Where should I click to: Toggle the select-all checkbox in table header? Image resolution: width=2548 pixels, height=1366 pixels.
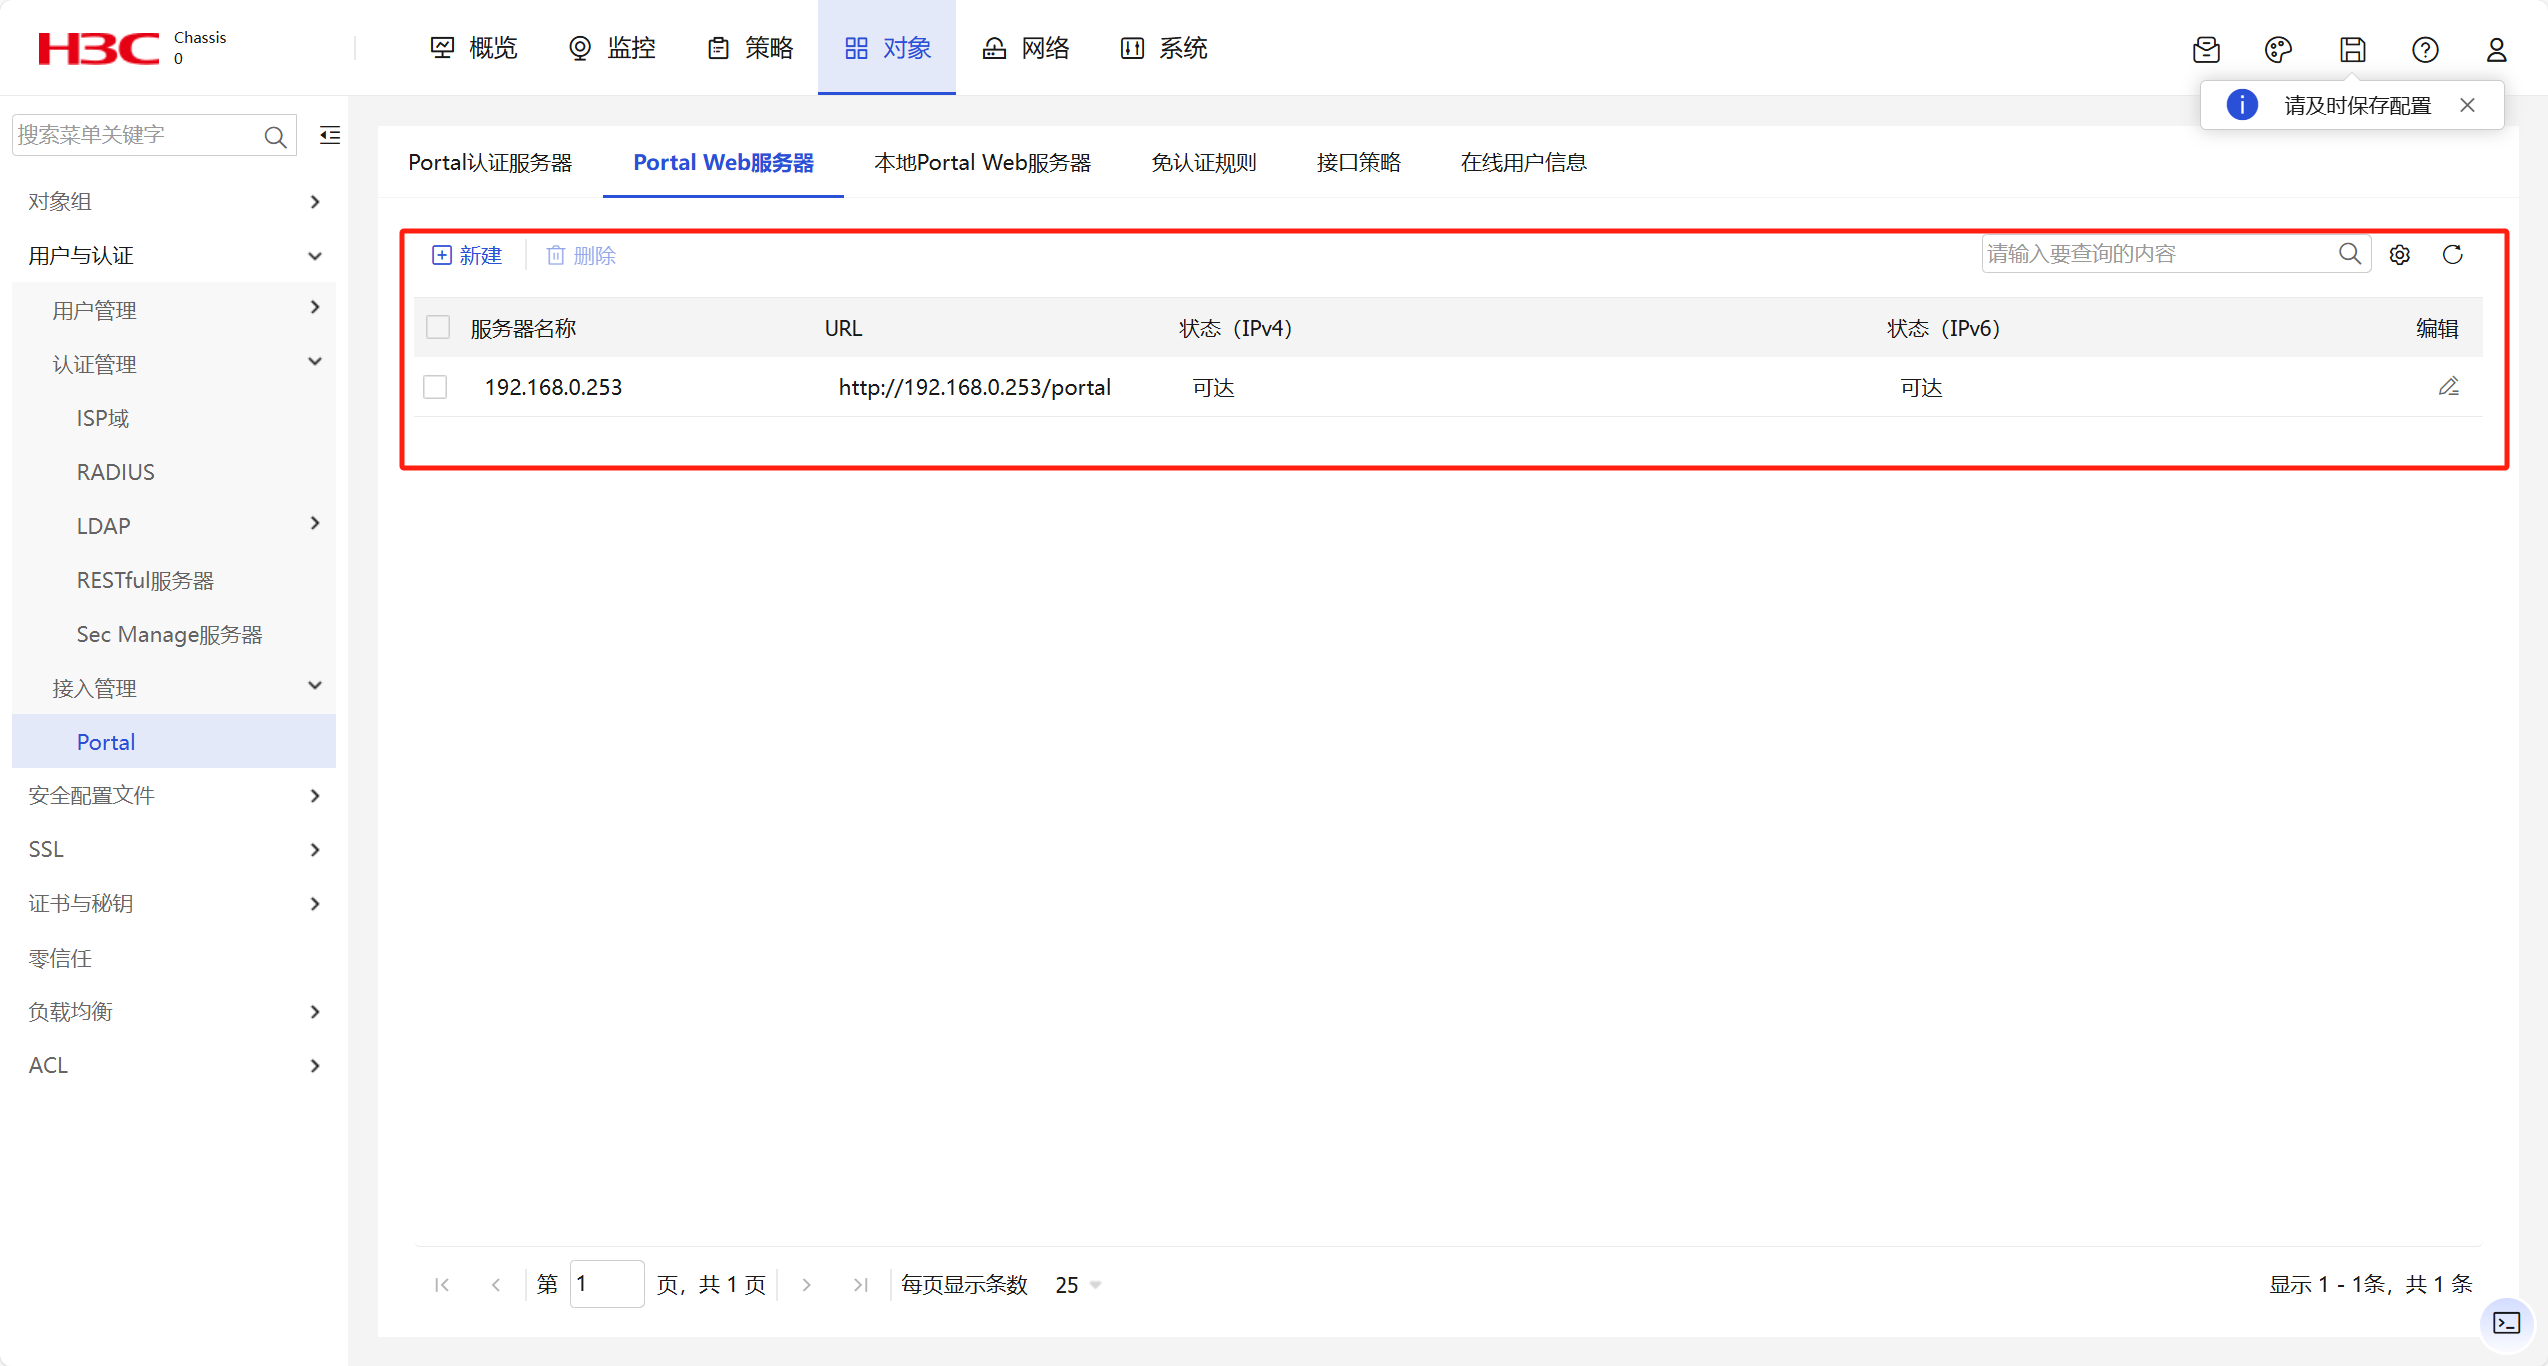click(437, 327)
